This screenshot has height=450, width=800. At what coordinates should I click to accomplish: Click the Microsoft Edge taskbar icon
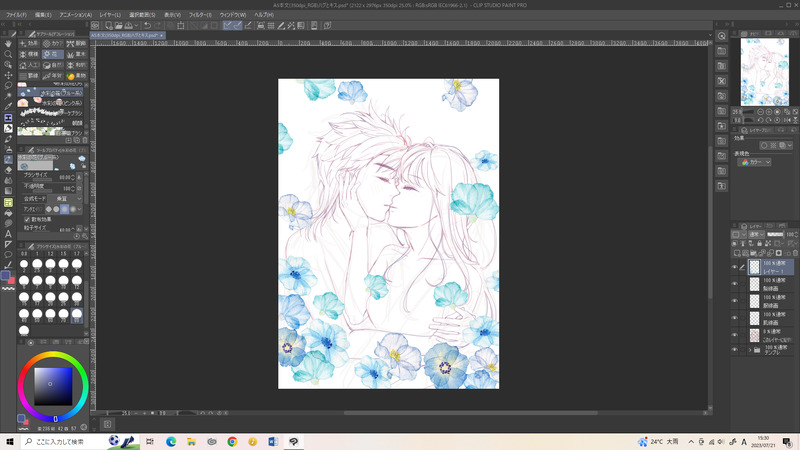pyautogui.click(x=171, y=441)
